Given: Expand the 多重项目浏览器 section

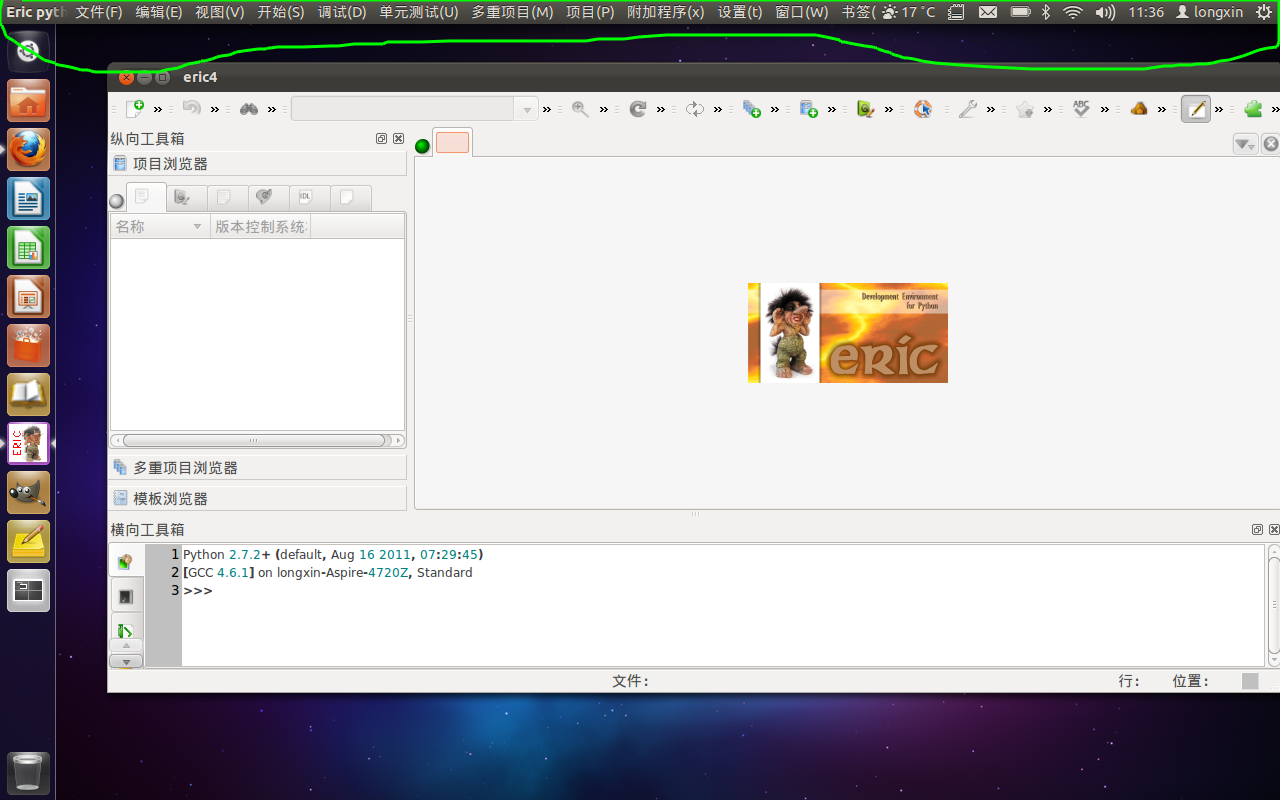Looking at the screenshot, I should (x=258, y=467).
